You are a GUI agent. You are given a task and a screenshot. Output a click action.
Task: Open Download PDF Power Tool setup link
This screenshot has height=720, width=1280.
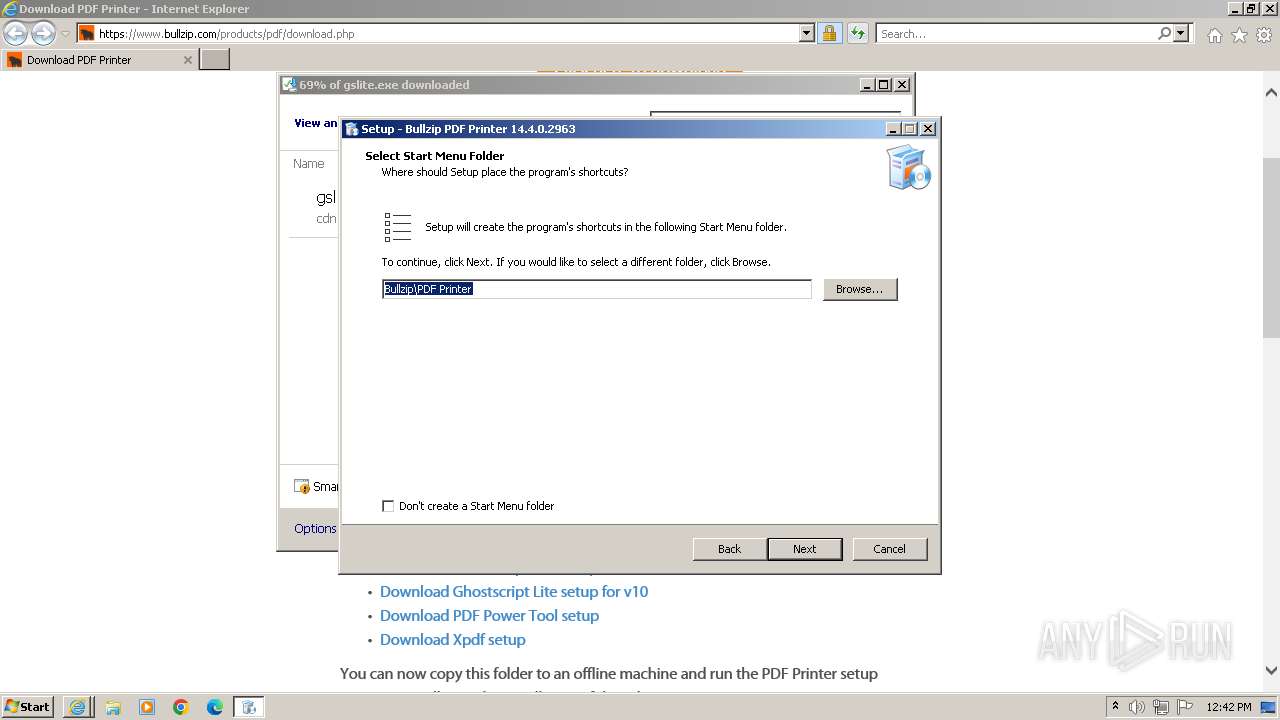(489, 616)
